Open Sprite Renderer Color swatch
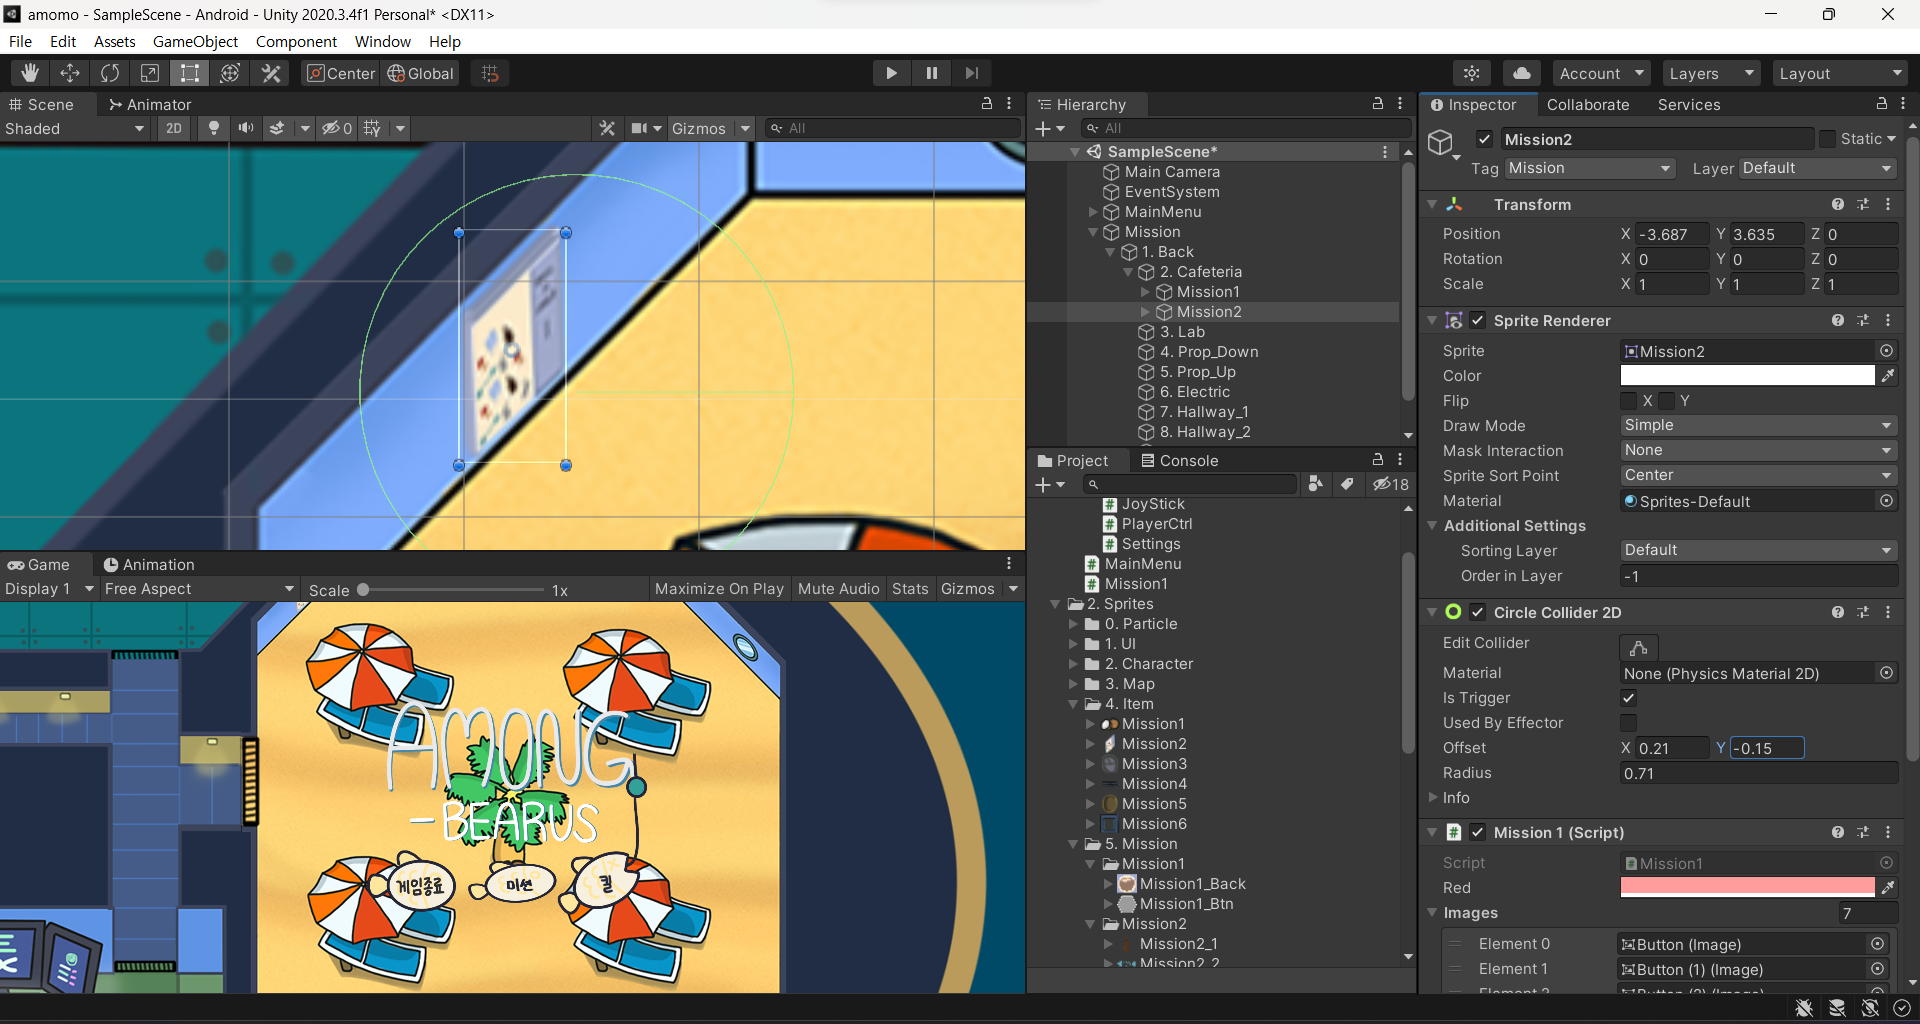The image size is (1920, 1024). (x=1747, y=376)
